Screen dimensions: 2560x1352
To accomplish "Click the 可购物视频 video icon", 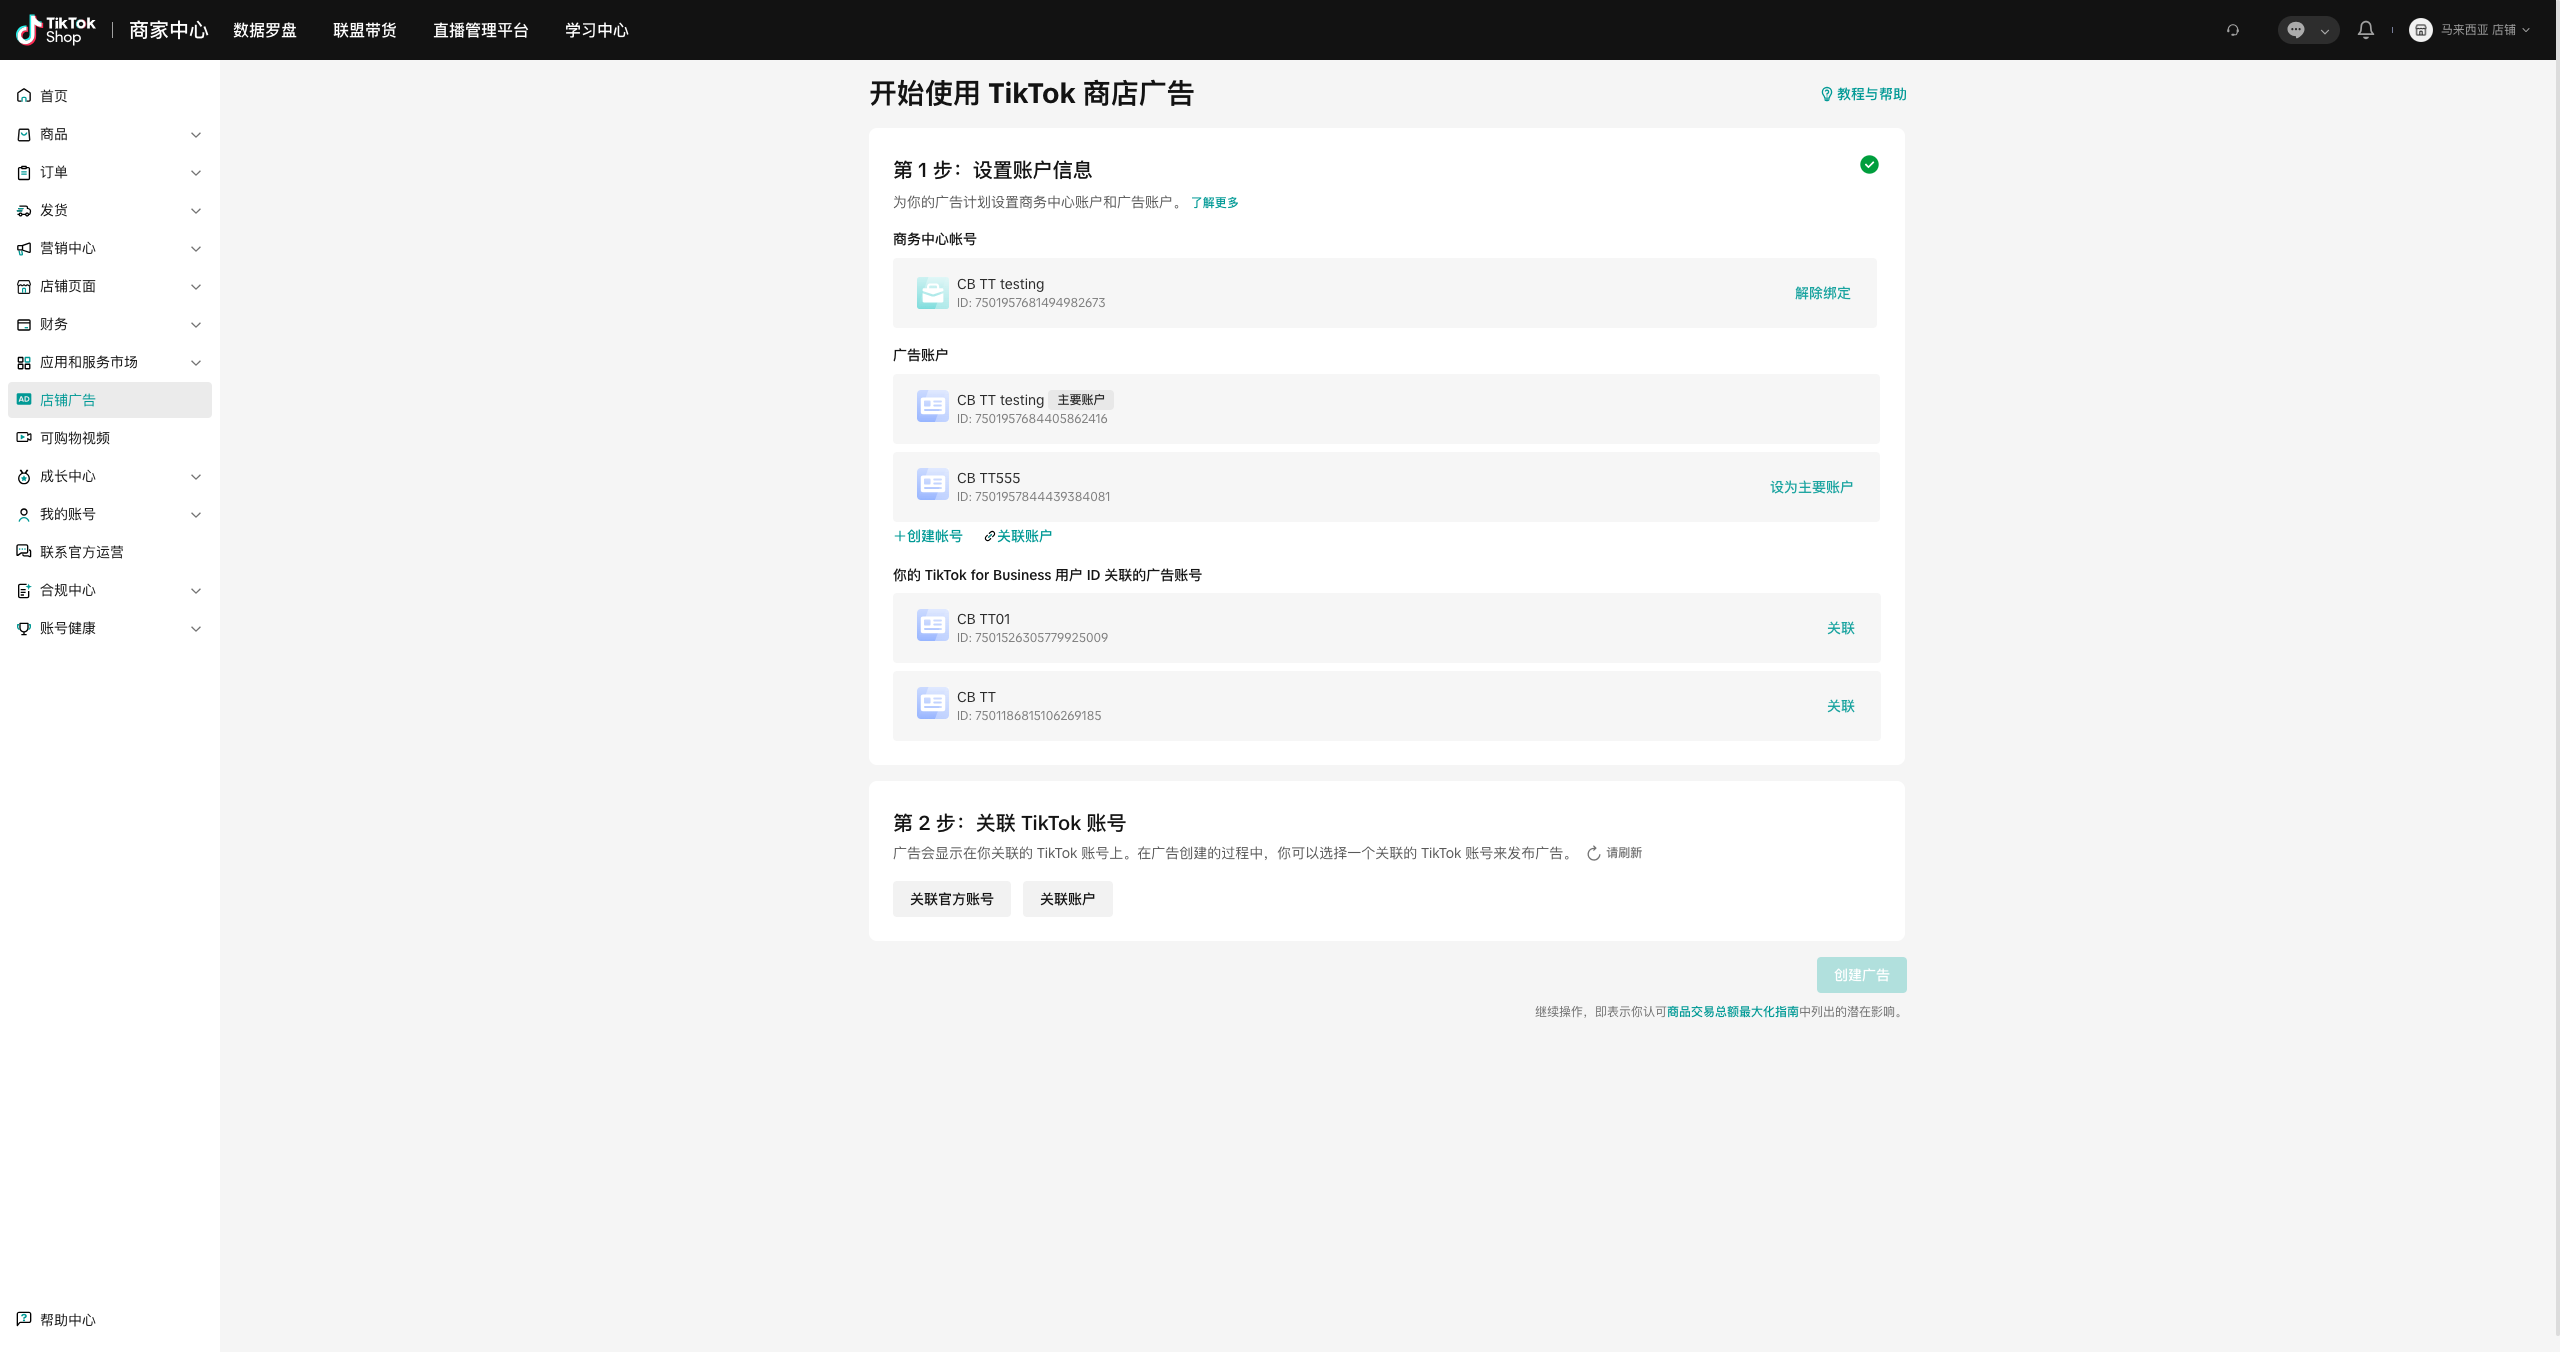I will [24, 437].
